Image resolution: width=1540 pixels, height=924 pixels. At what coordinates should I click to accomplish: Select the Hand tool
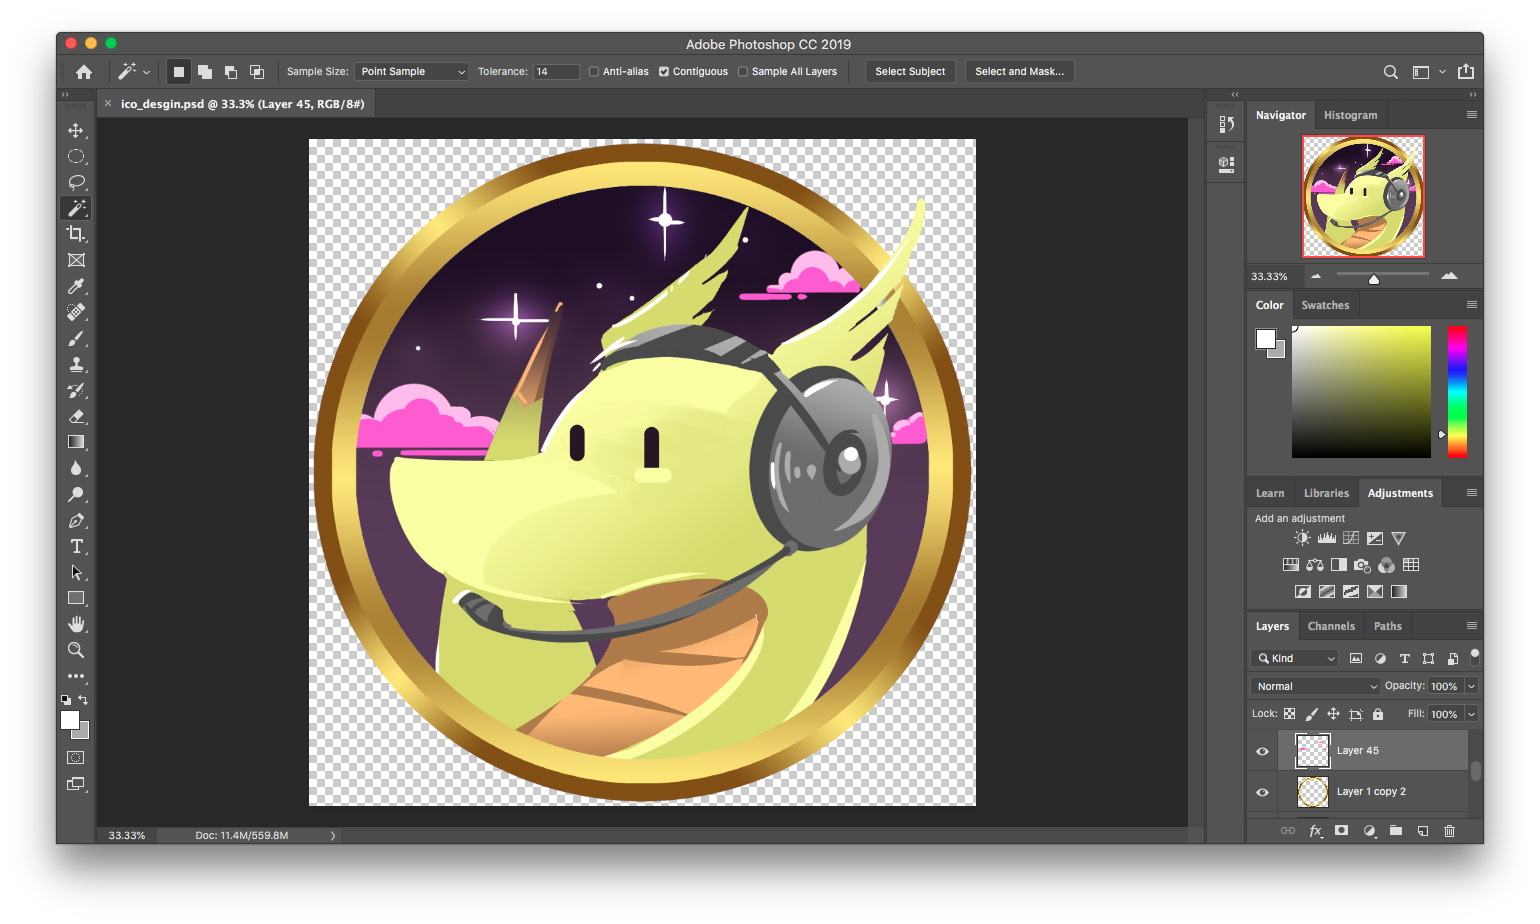click(x=76, y=624)
